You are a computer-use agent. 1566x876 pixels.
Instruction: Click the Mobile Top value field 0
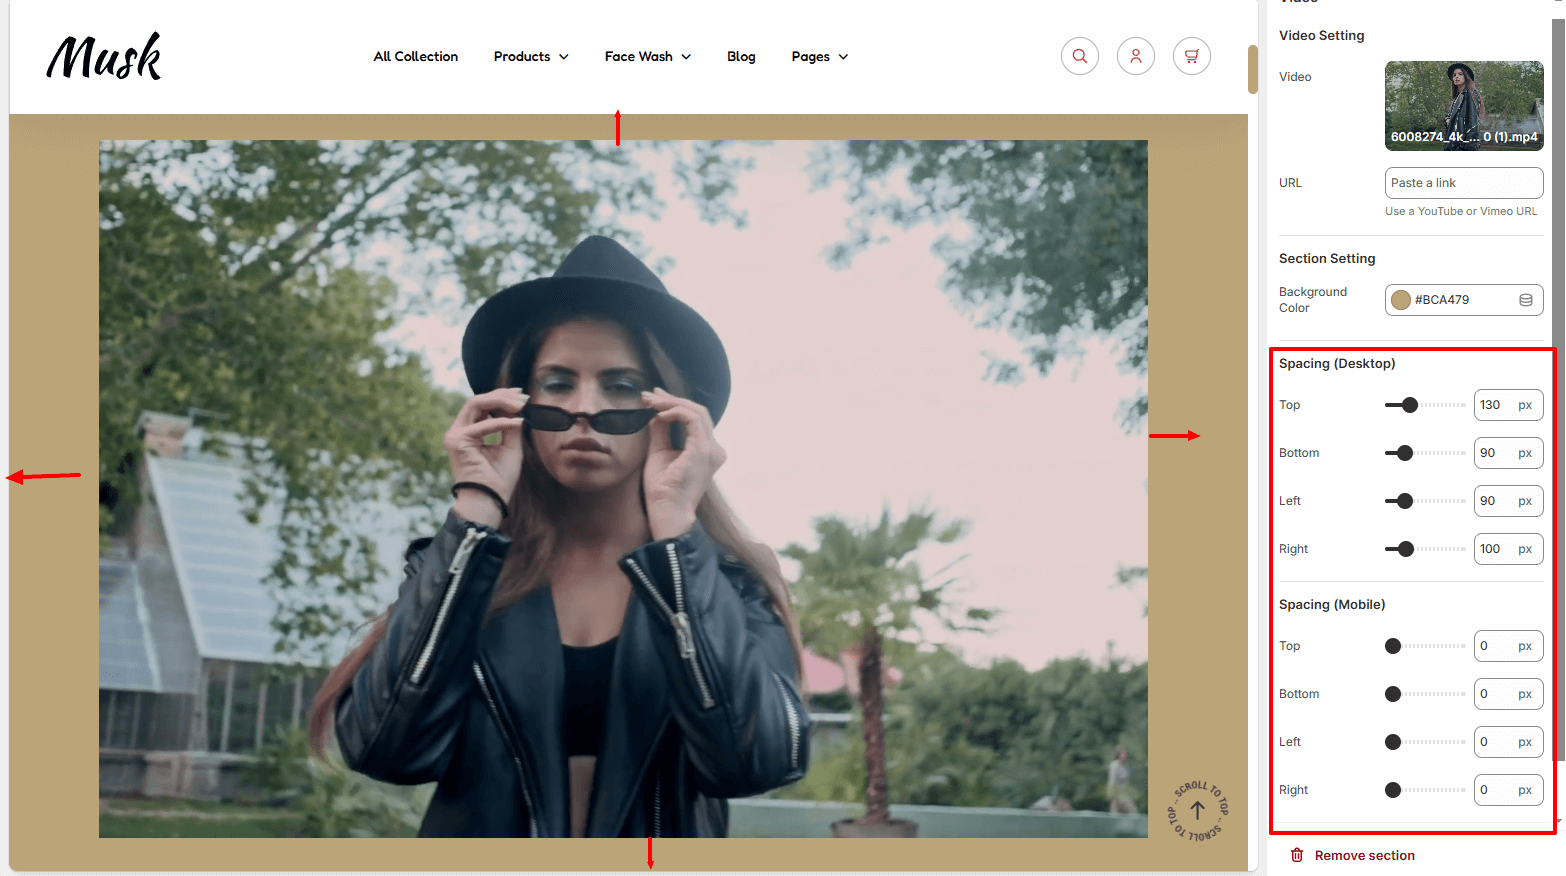coord(1509,646)
